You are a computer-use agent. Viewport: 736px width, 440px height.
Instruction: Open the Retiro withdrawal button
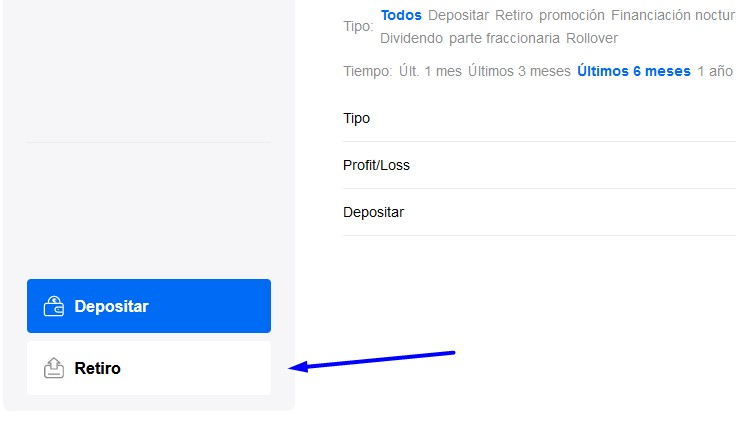coord(149,368)
